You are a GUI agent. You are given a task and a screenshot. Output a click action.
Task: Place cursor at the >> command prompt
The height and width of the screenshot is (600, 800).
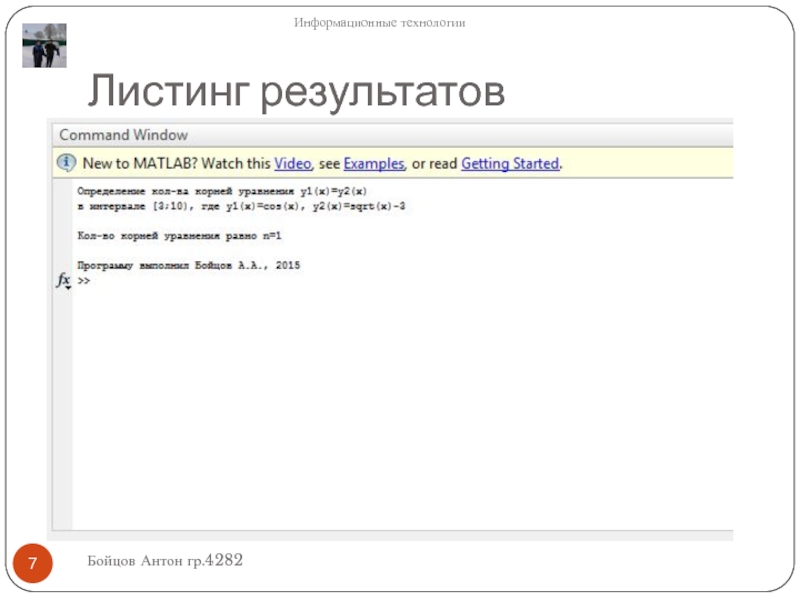[84, 282]
